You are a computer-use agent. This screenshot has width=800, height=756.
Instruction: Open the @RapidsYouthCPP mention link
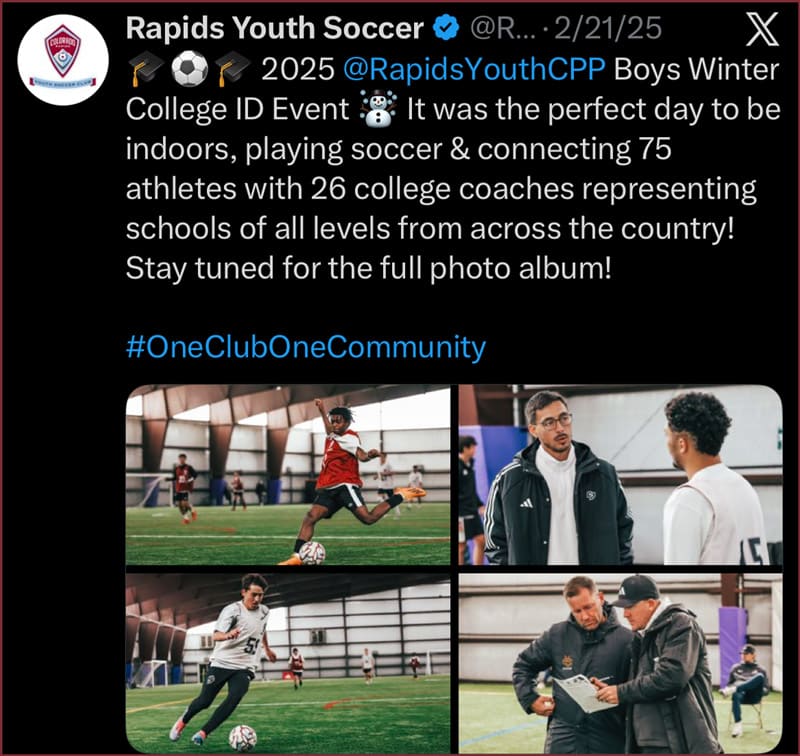[x=474, y=69]
